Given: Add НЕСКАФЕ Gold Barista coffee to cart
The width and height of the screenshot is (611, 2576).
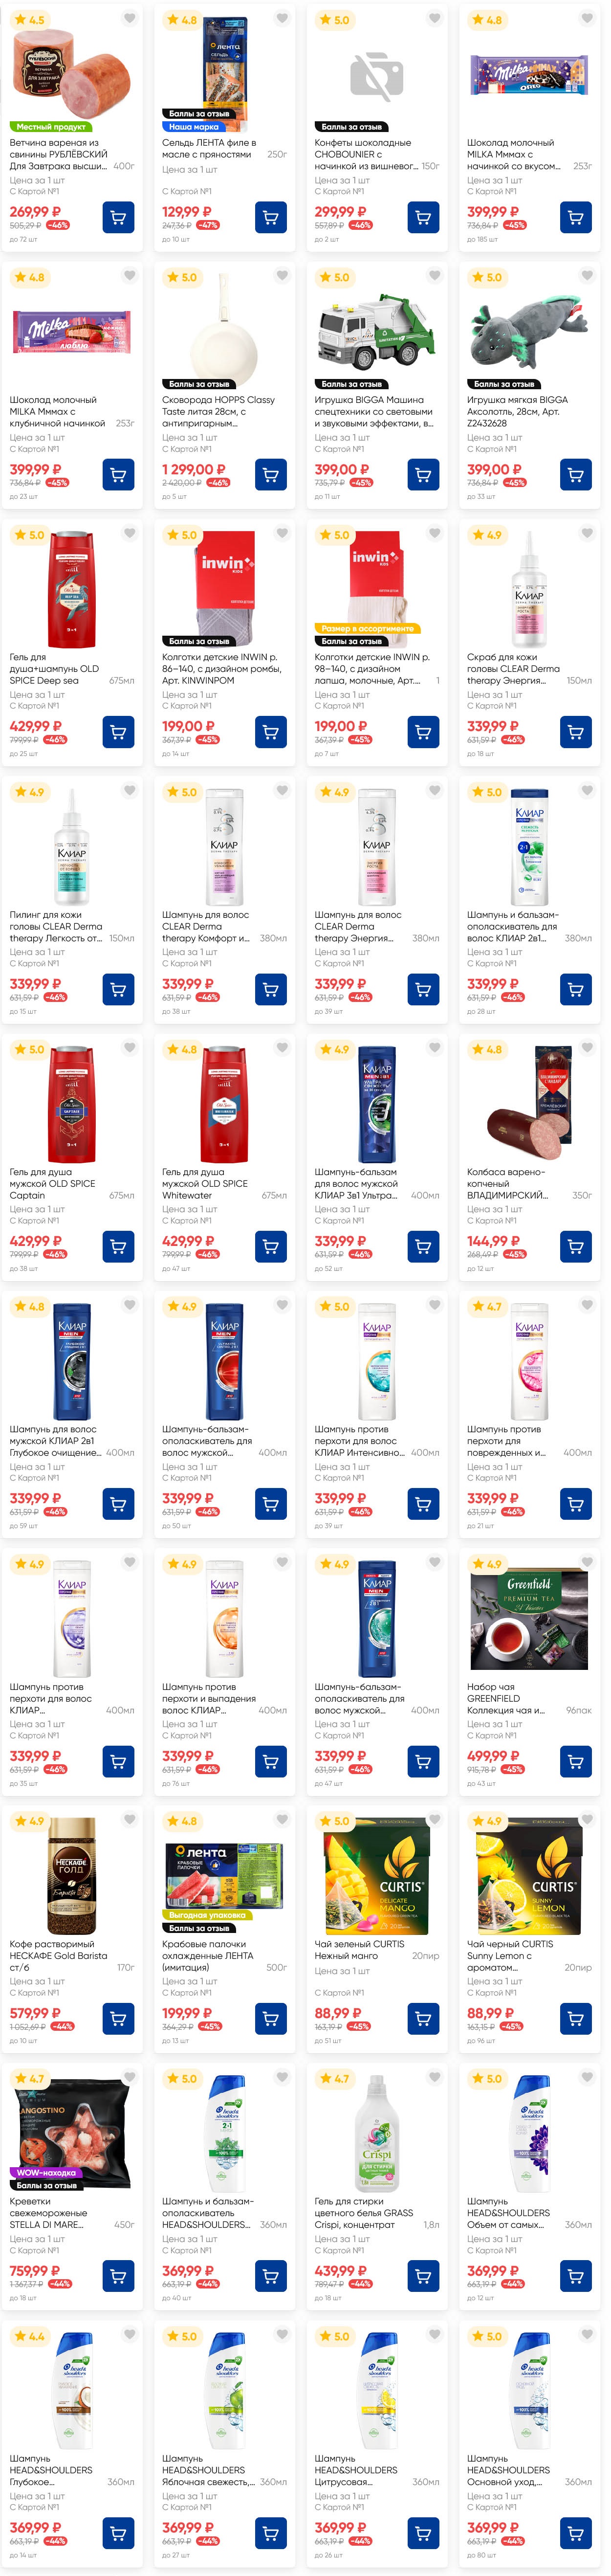Looking at the screenshot, I should point(118,2018).
